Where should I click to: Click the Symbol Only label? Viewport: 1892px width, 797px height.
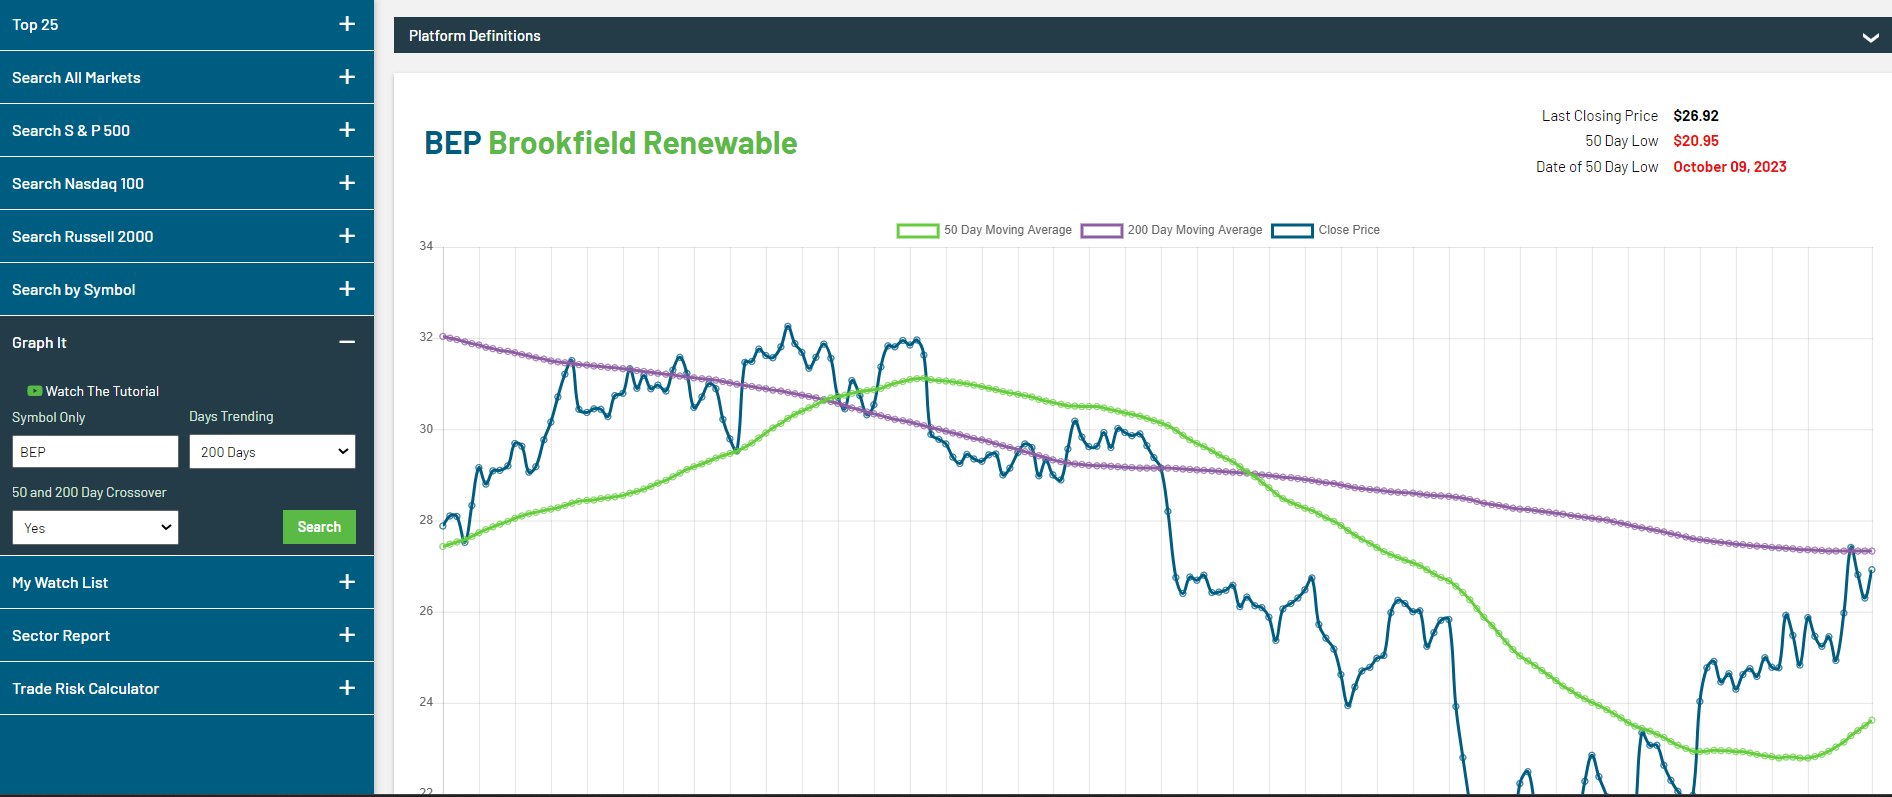49,417
